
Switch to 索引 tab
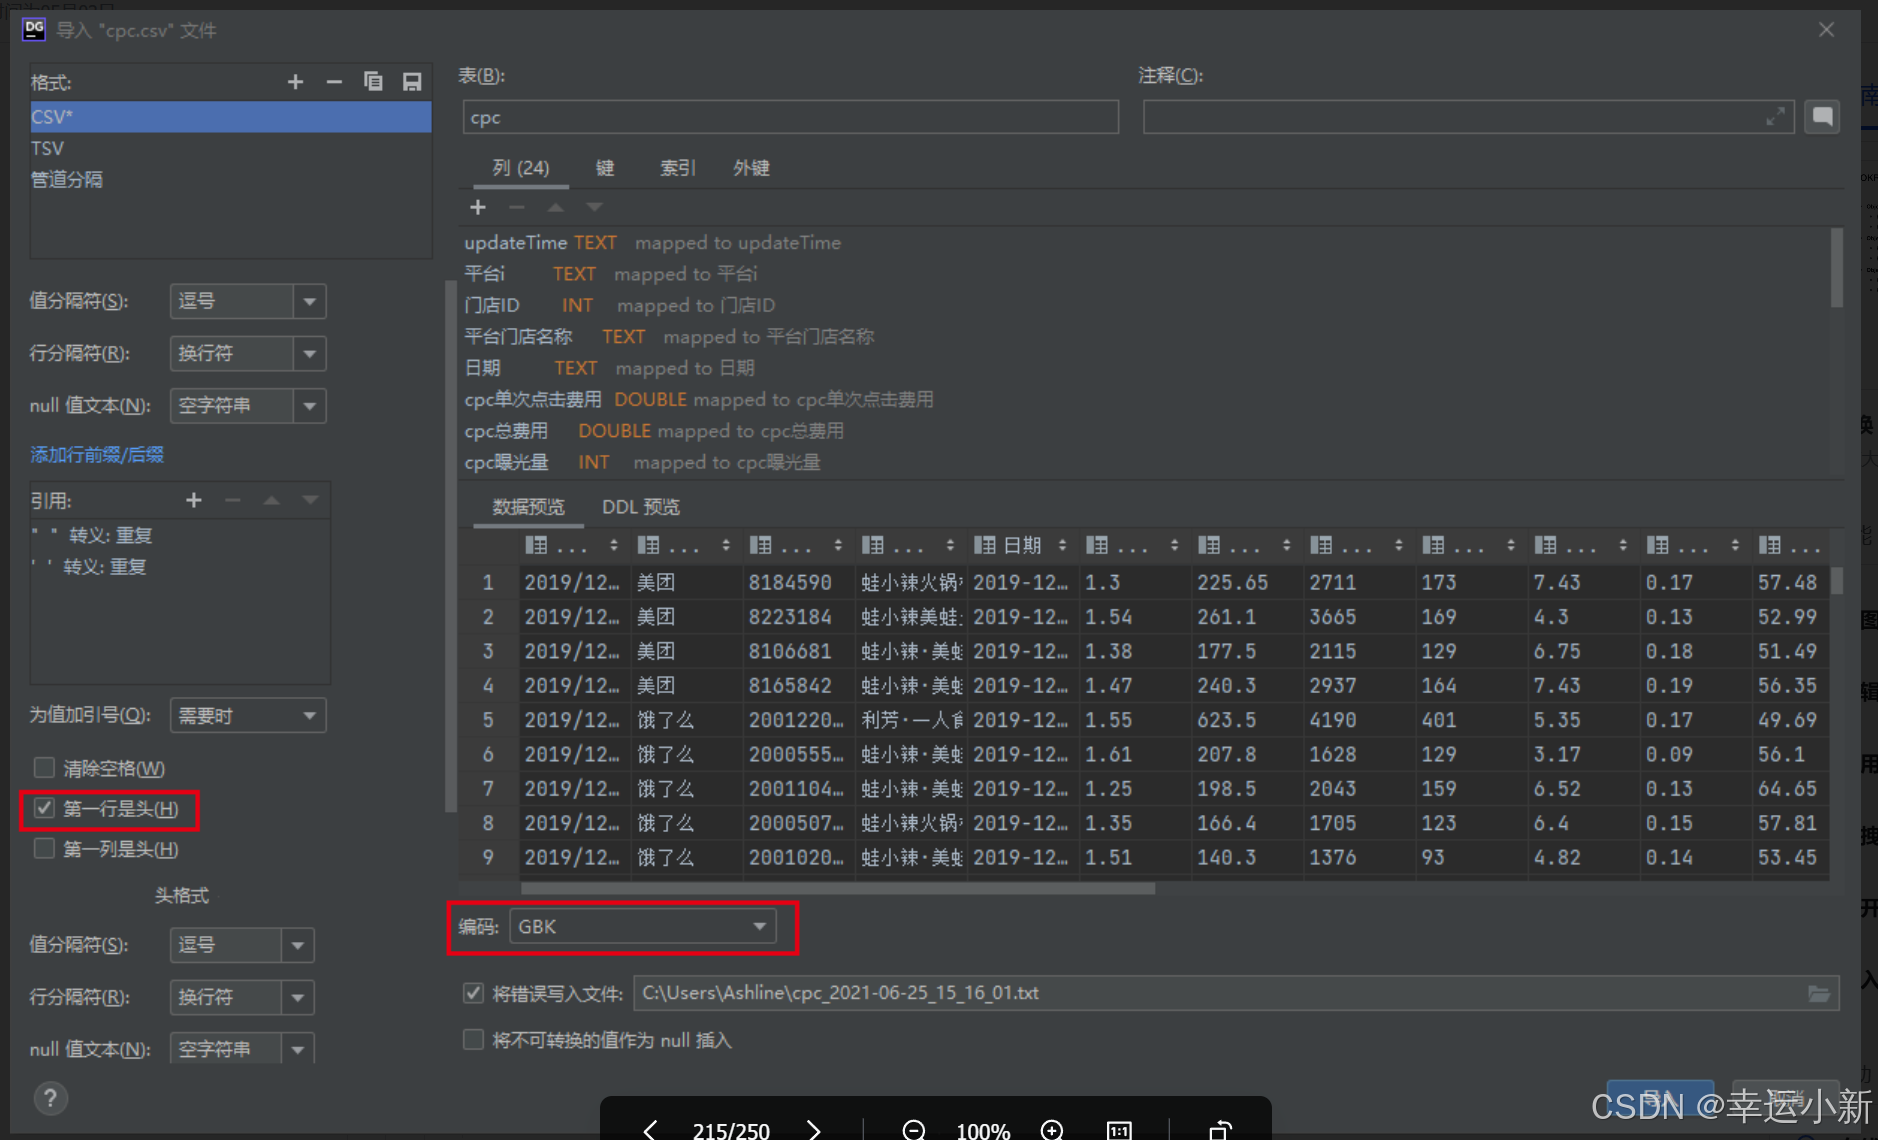[677, 168]
